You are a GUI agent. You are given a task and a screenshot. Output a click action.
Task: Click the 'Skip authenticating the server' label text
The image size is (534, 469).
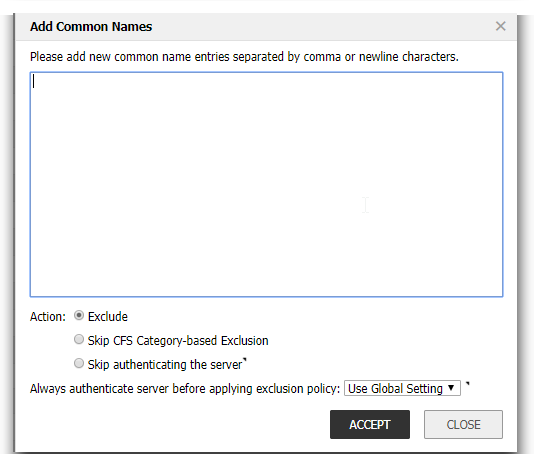pos(165,364)
